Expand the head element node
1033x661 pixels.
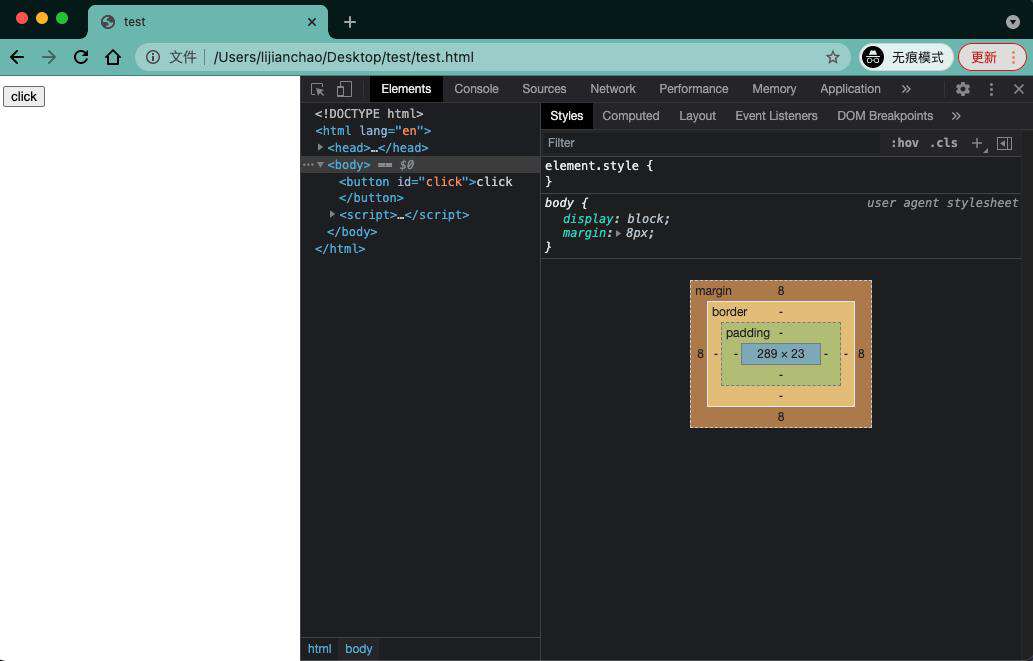320,148
